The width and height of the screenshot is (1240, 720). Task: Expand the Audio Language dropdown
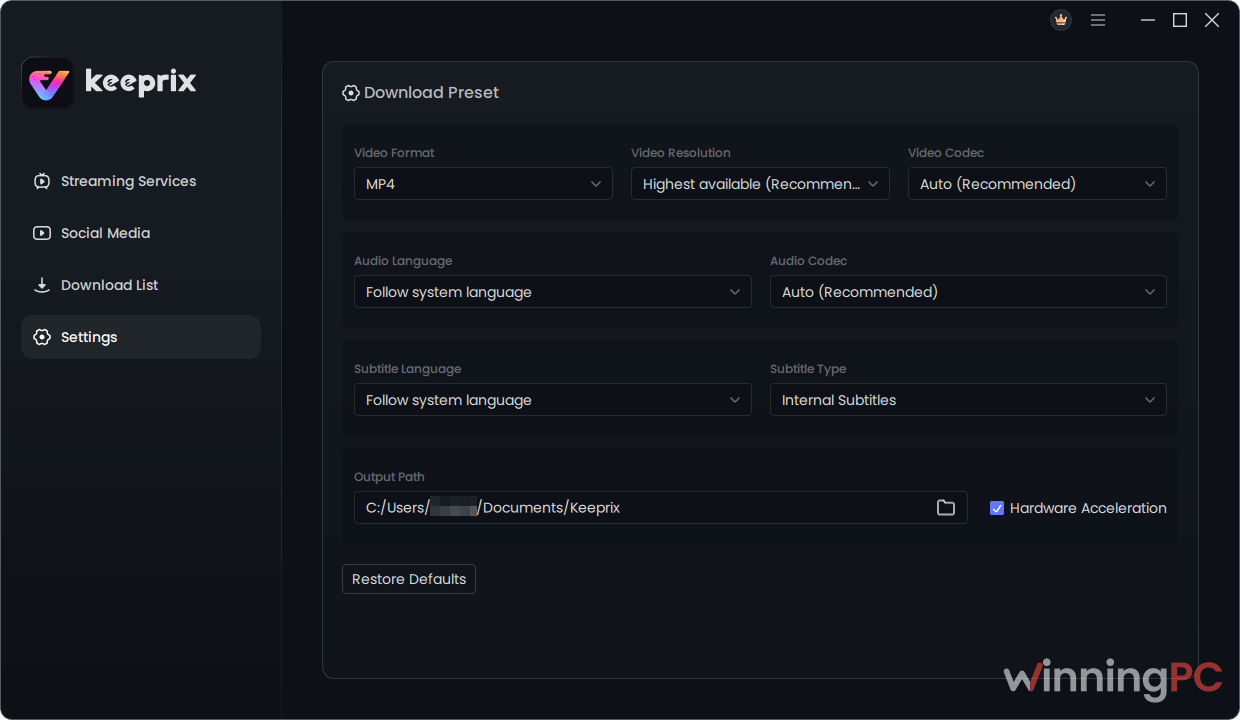pos(553,292)
